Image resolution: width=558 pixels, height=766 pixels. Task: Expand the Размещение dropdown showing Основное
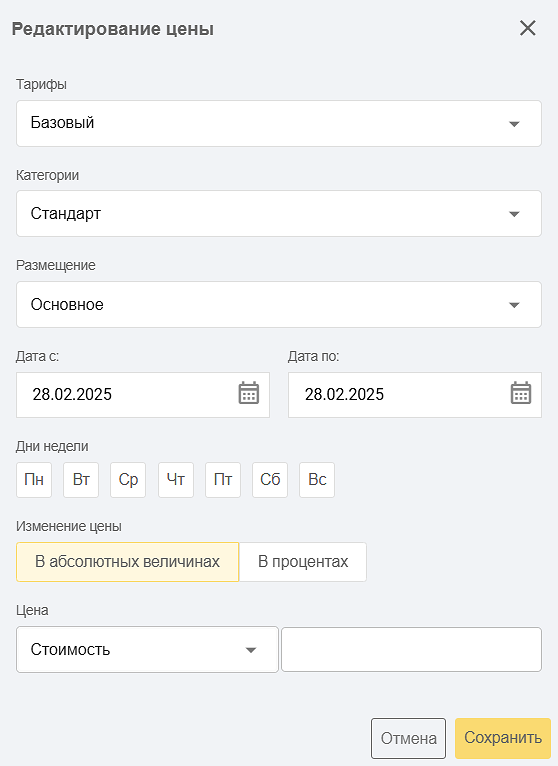pos(279,304)
